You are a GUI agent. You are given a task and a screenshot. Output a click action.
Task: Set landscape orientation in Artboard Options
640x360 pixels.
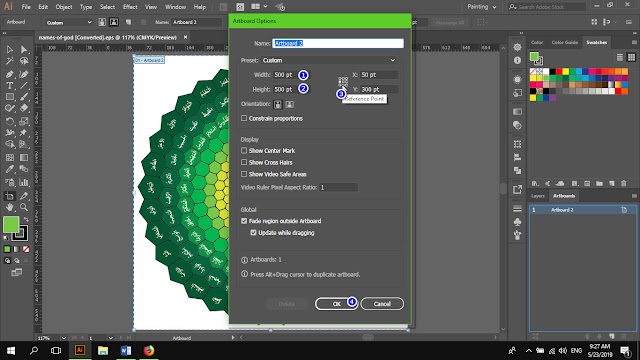tap(289, 104)
